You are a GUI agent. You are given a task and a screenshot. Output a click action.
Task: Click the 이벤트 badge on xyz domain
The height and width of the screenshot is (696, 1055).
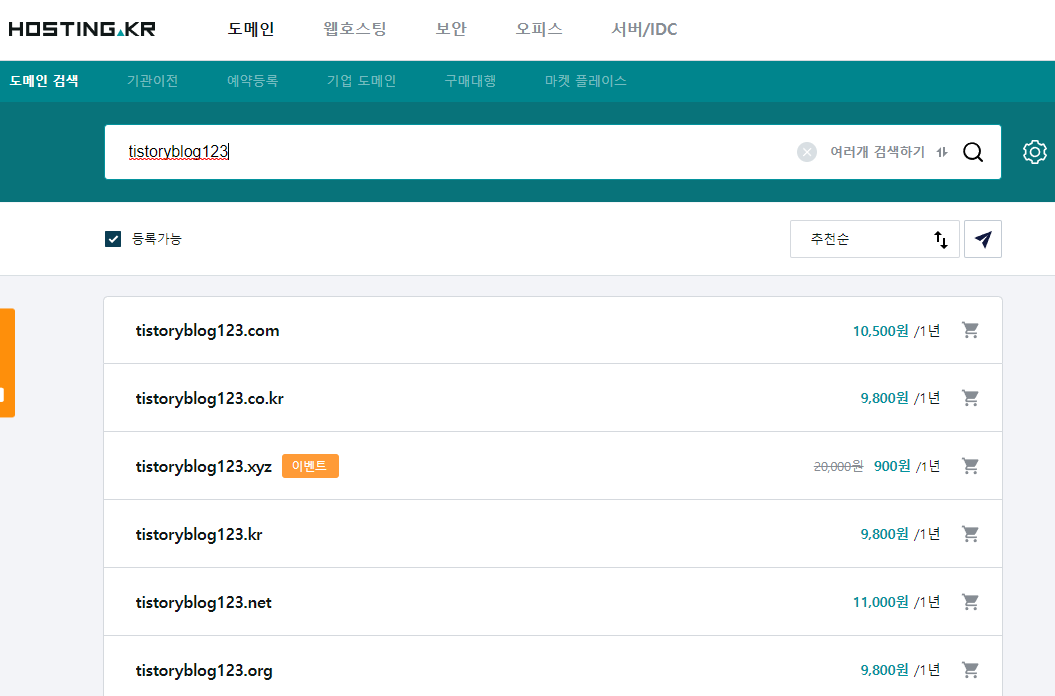(x=310, y=466)
